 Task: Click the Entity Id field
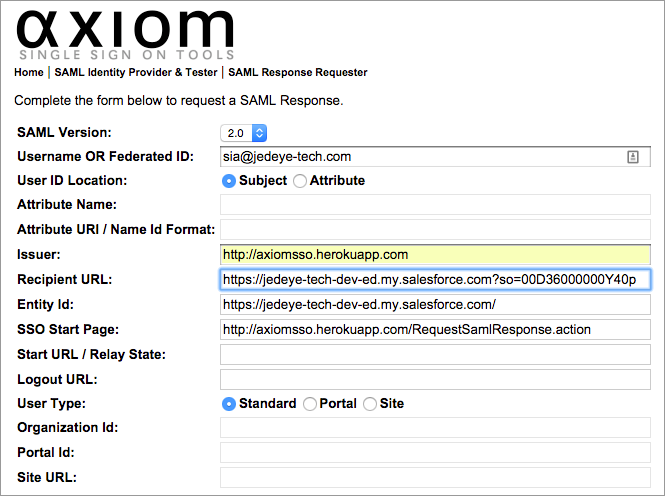pos(435,305)
